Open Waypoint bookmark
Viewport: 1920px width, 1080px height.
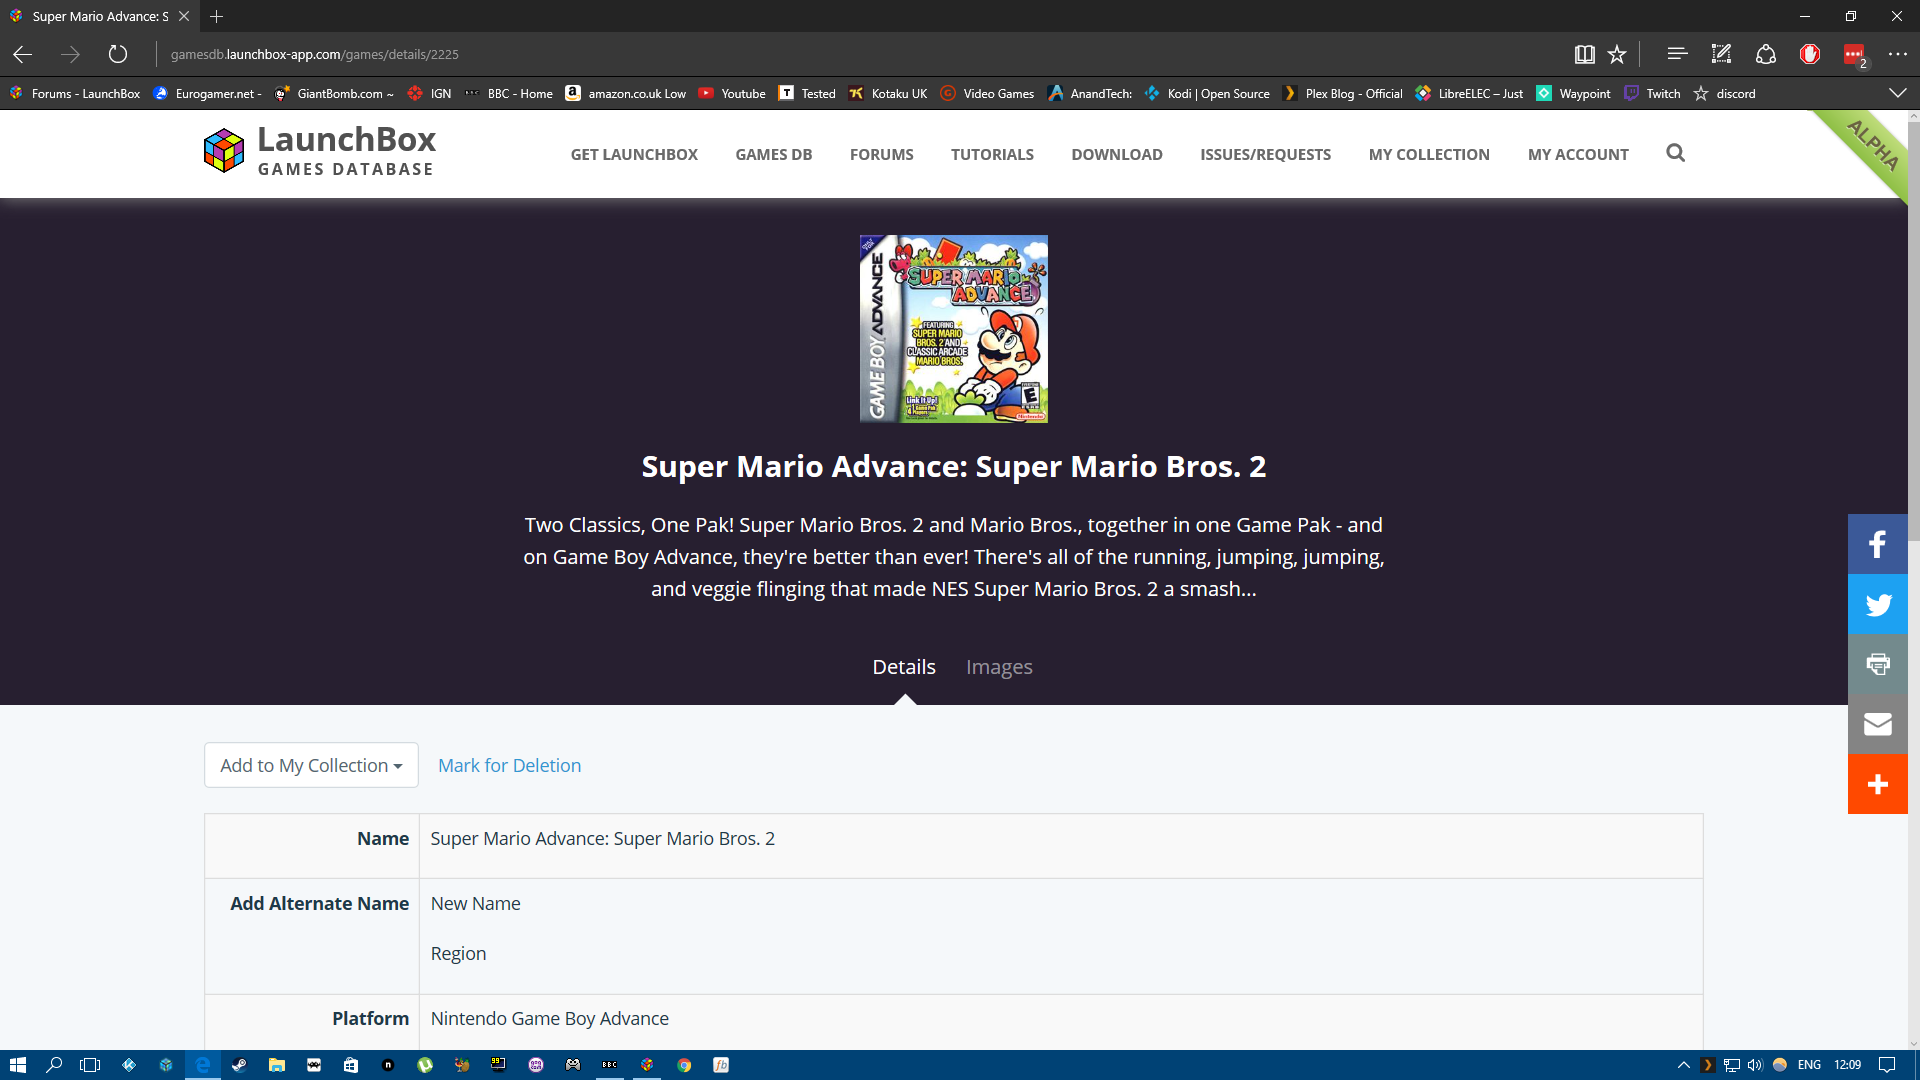click(x=1574, y=93)
